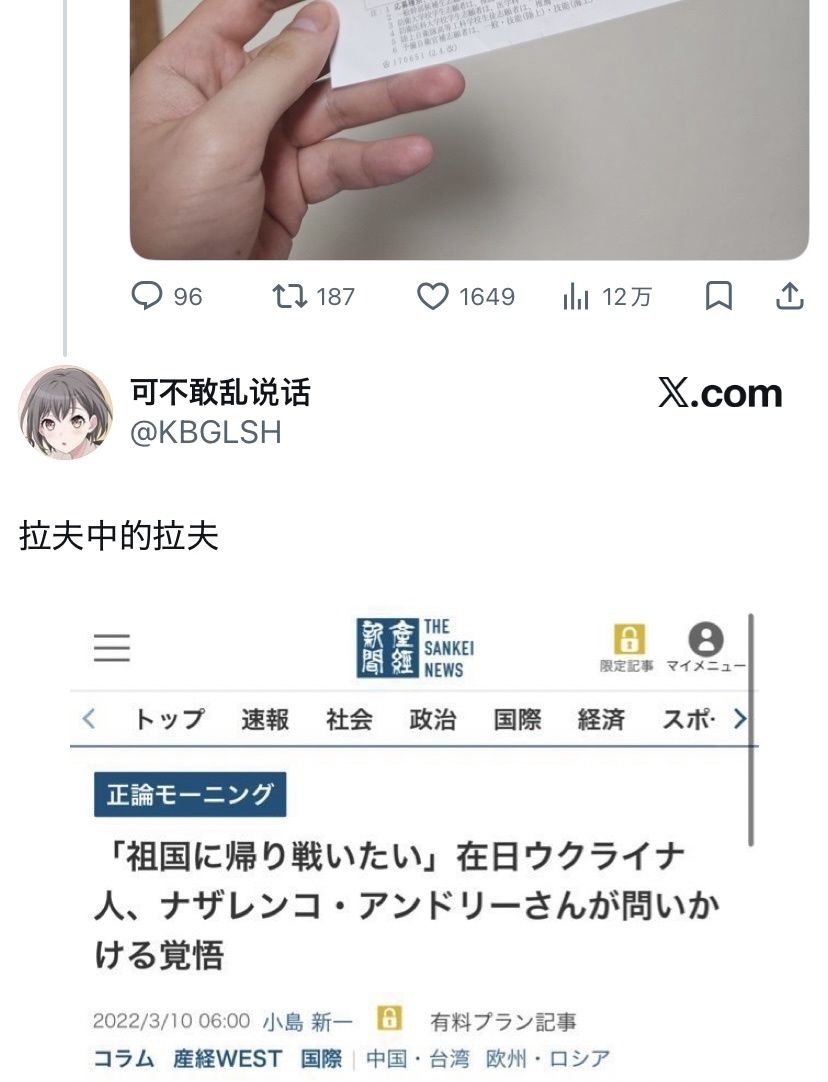Image resolution: width=828 pixels, height=1082 pixels.
Task: View post analytics bar chart icon
Action: pos(575,297)
